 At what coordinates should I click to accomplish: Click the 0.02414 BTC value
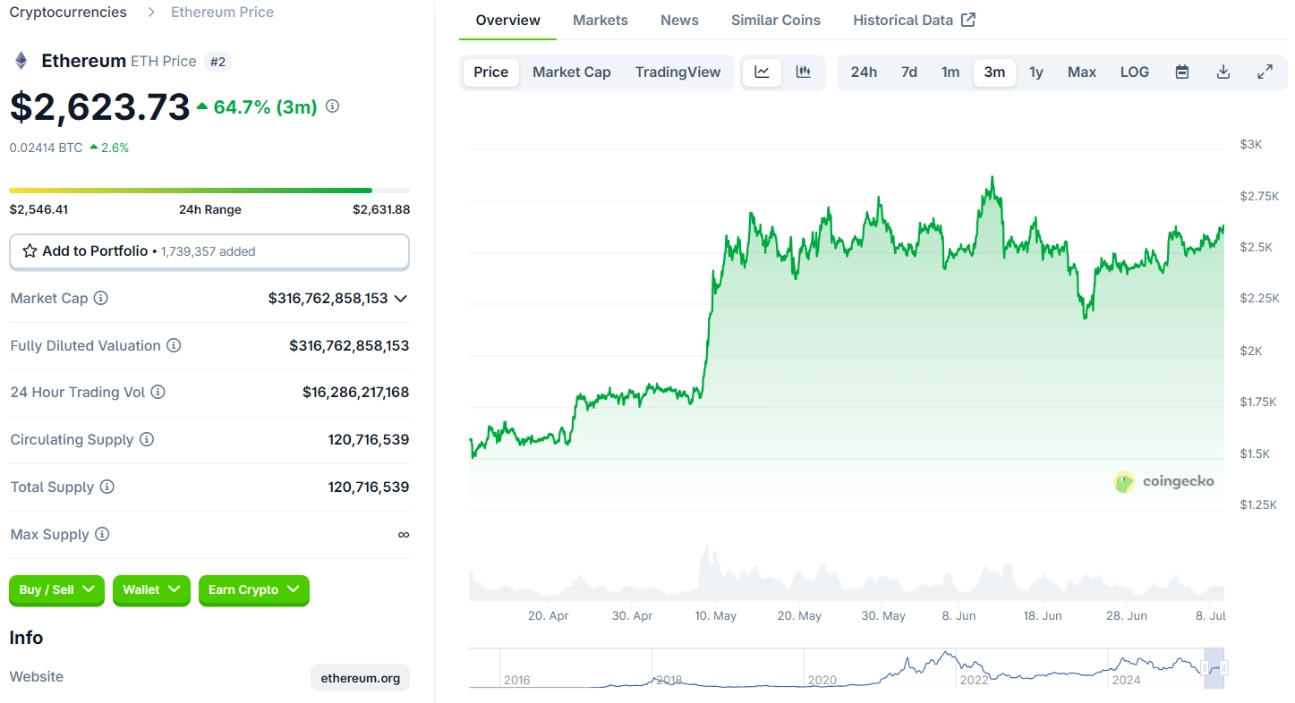pyautogui.click(x=46, y=147)
